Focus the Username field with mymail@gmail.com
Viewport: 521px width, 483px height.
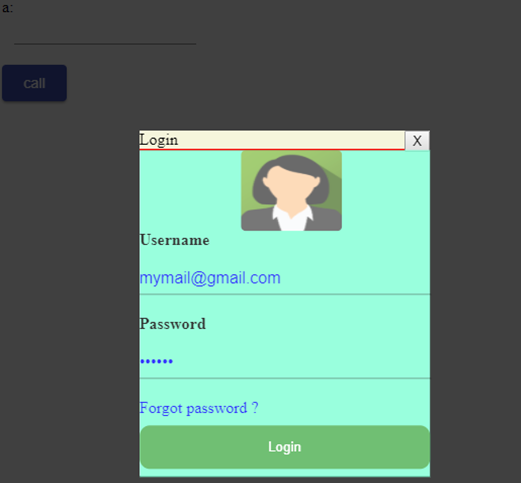(x=285, y=278)
